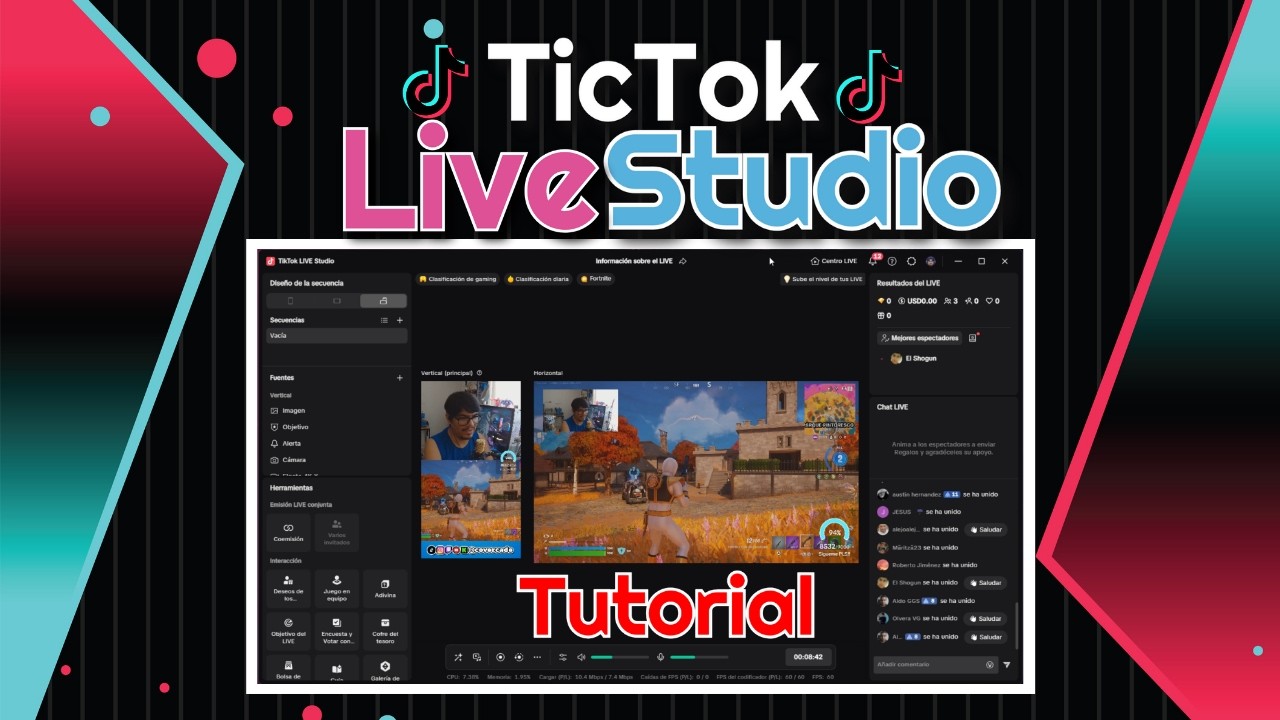
Task: Mute the microphone
Action: [661, 657]
